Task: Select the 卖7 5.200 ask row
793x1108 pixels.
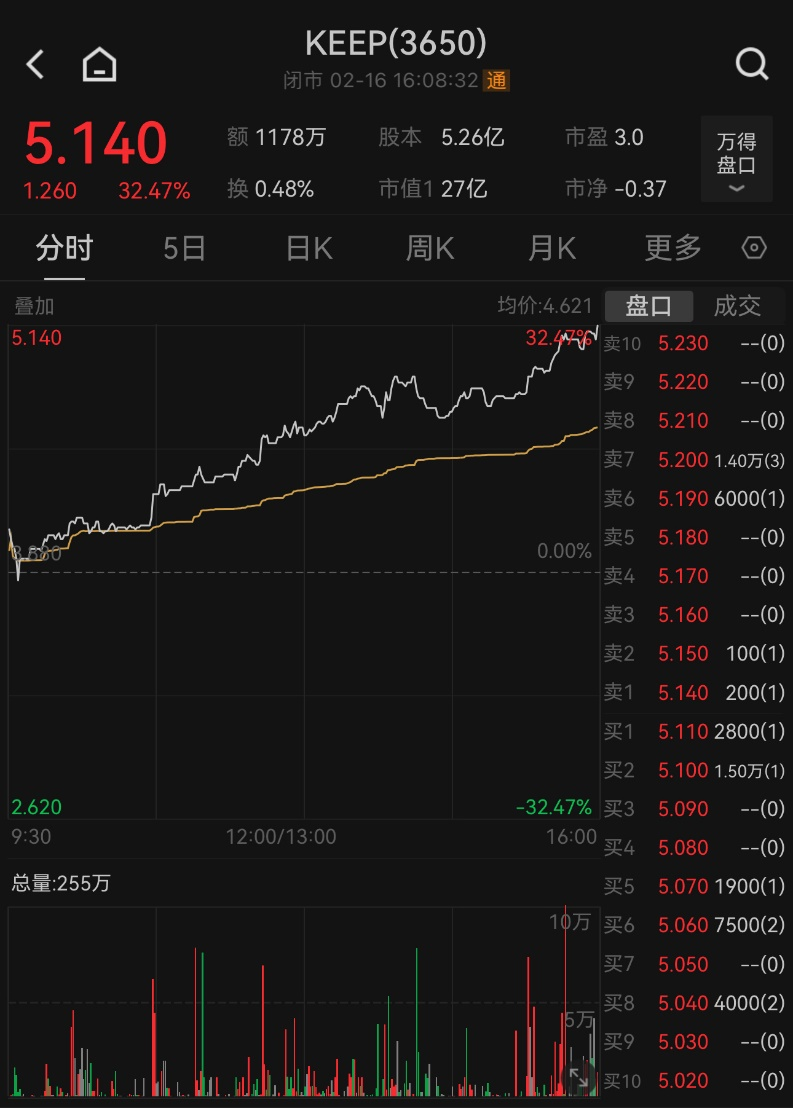Action: point(694,460)
